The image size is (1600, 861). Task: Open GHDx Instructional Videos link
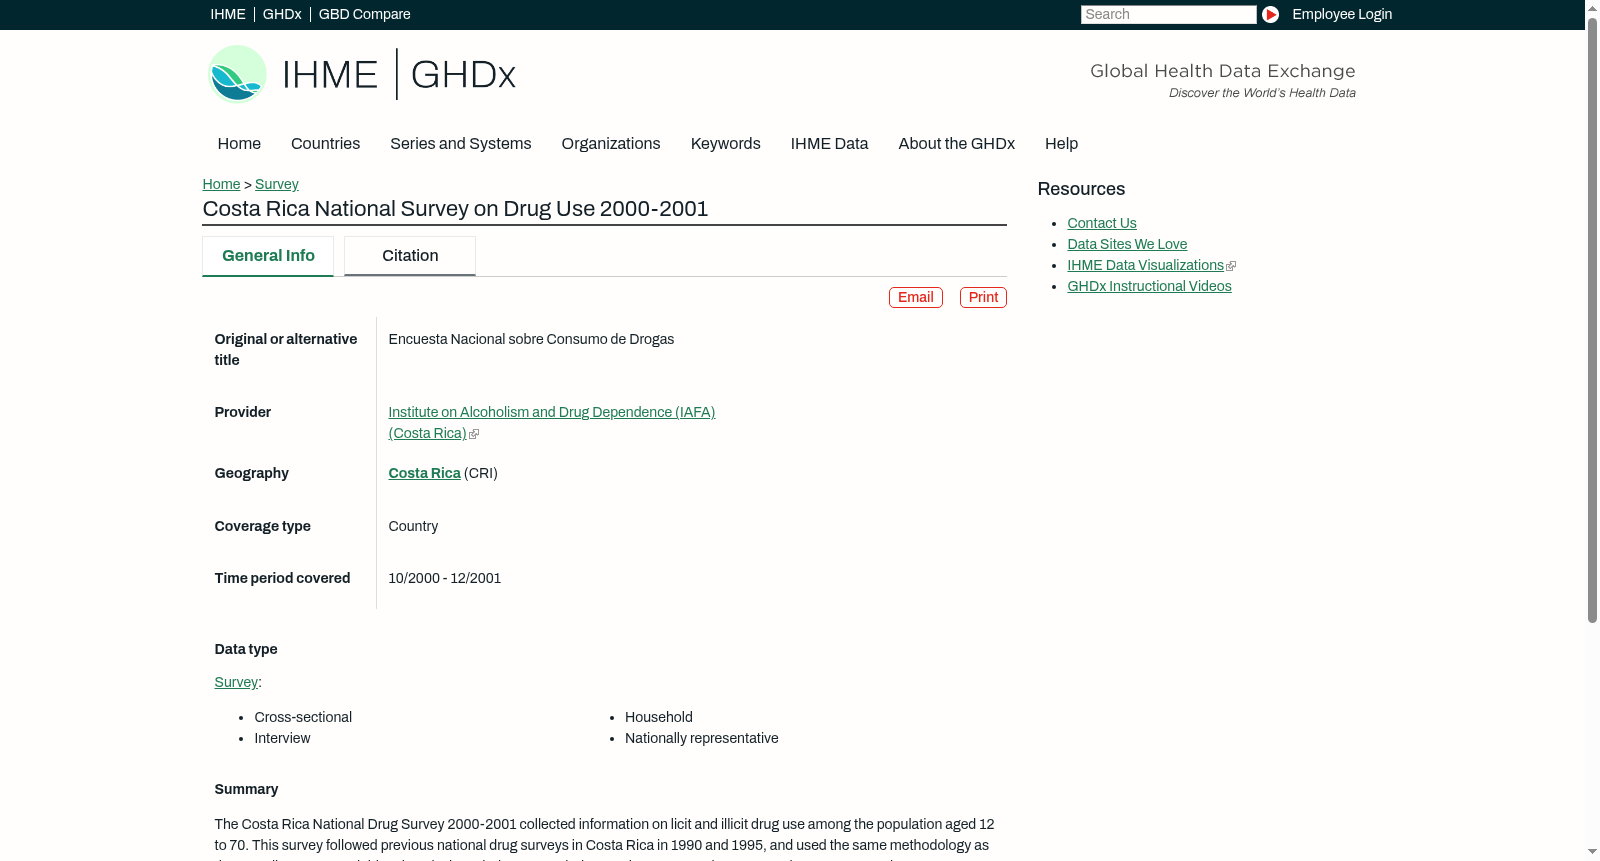point(1149,286)
